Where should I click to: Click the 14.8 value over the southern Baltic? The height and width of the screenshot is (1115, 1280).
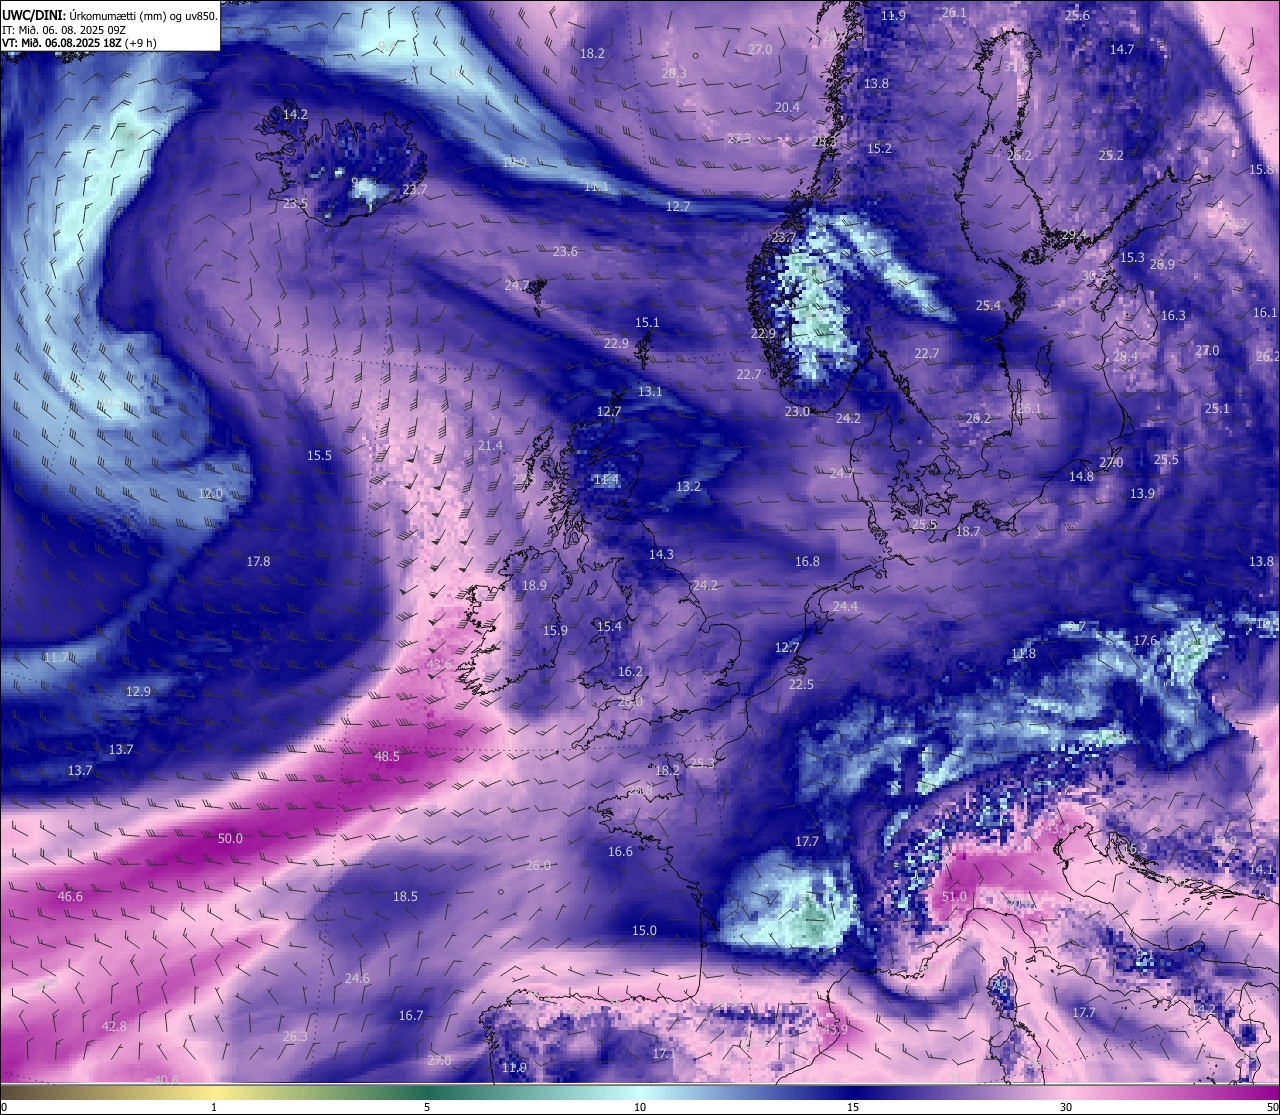click(x=1081, y=476)
